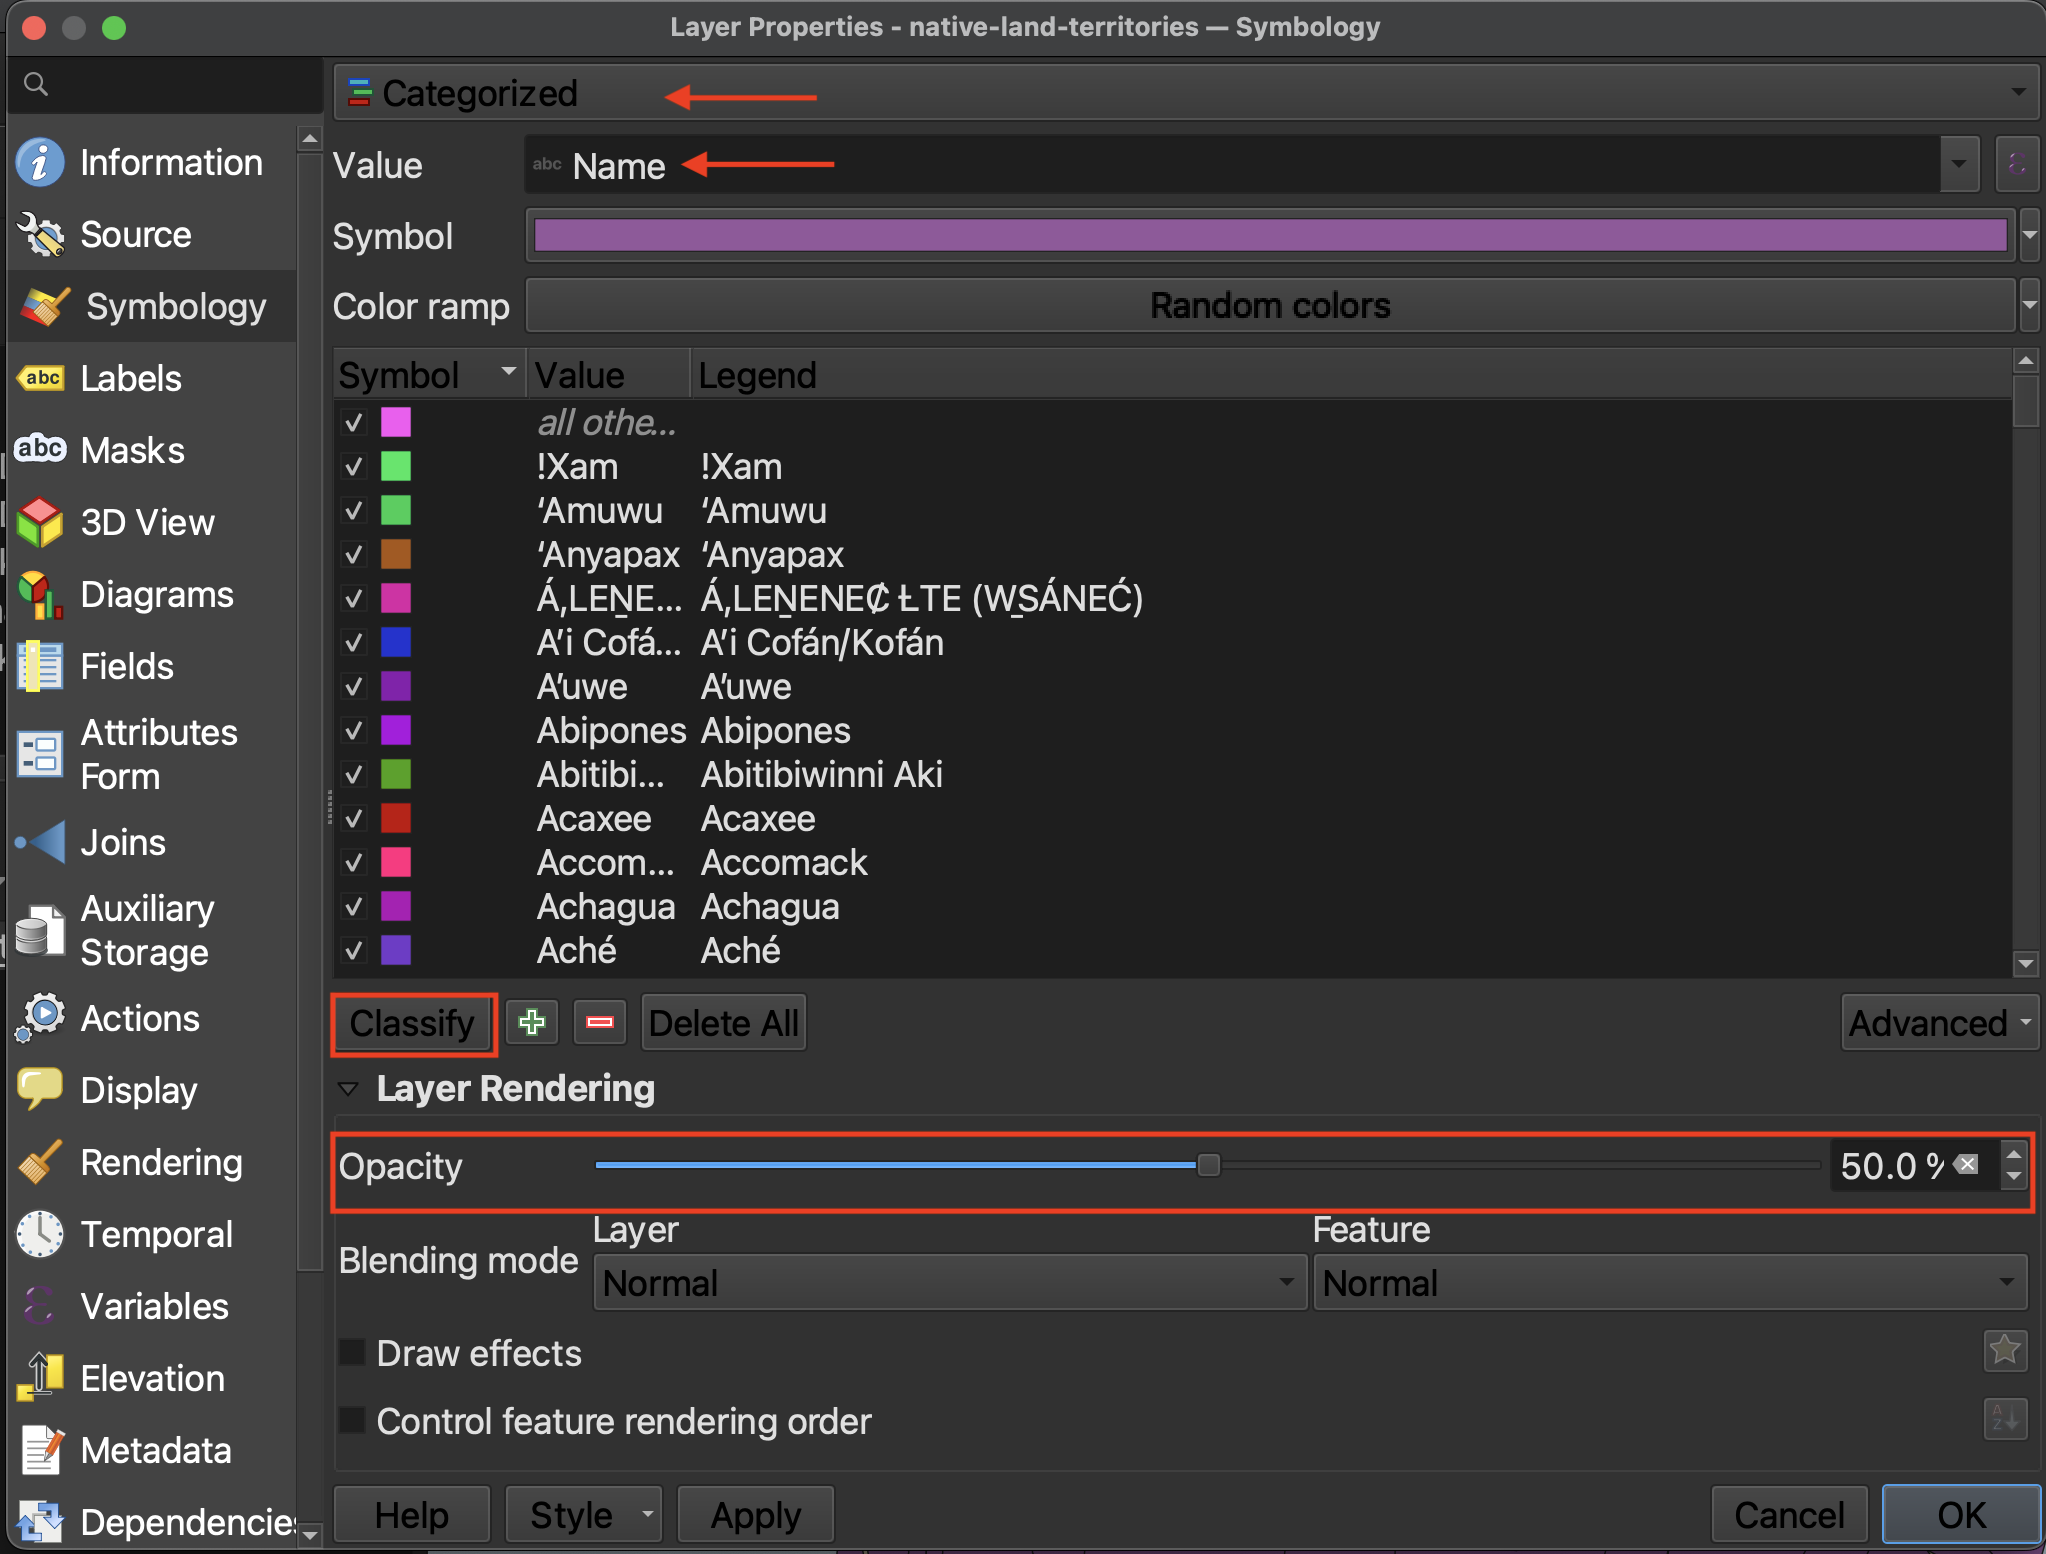Uncheck the !Xam category checkbox
Image resolution: width=2046 pixels, height=1554 pixels.
(x=354, y=467)
